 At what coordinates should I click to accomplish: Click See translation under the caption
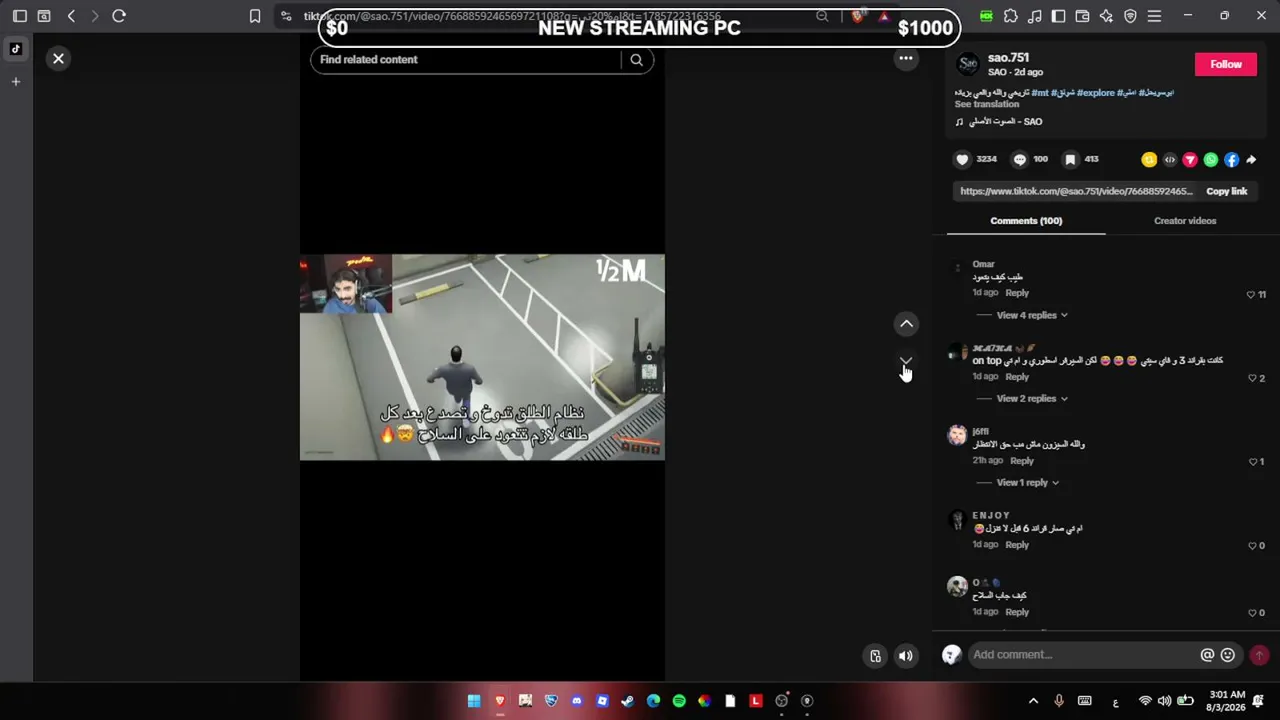pyautogui.click(x=986, y=104)
